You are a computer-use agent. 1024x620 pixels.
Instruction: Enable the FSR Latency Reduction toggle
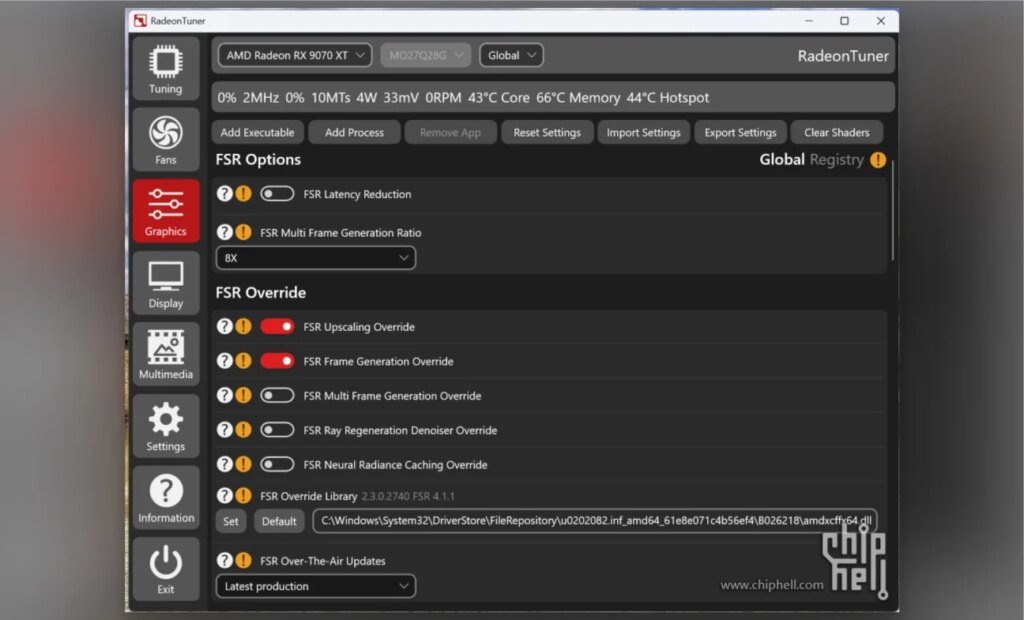pos(277,194)
